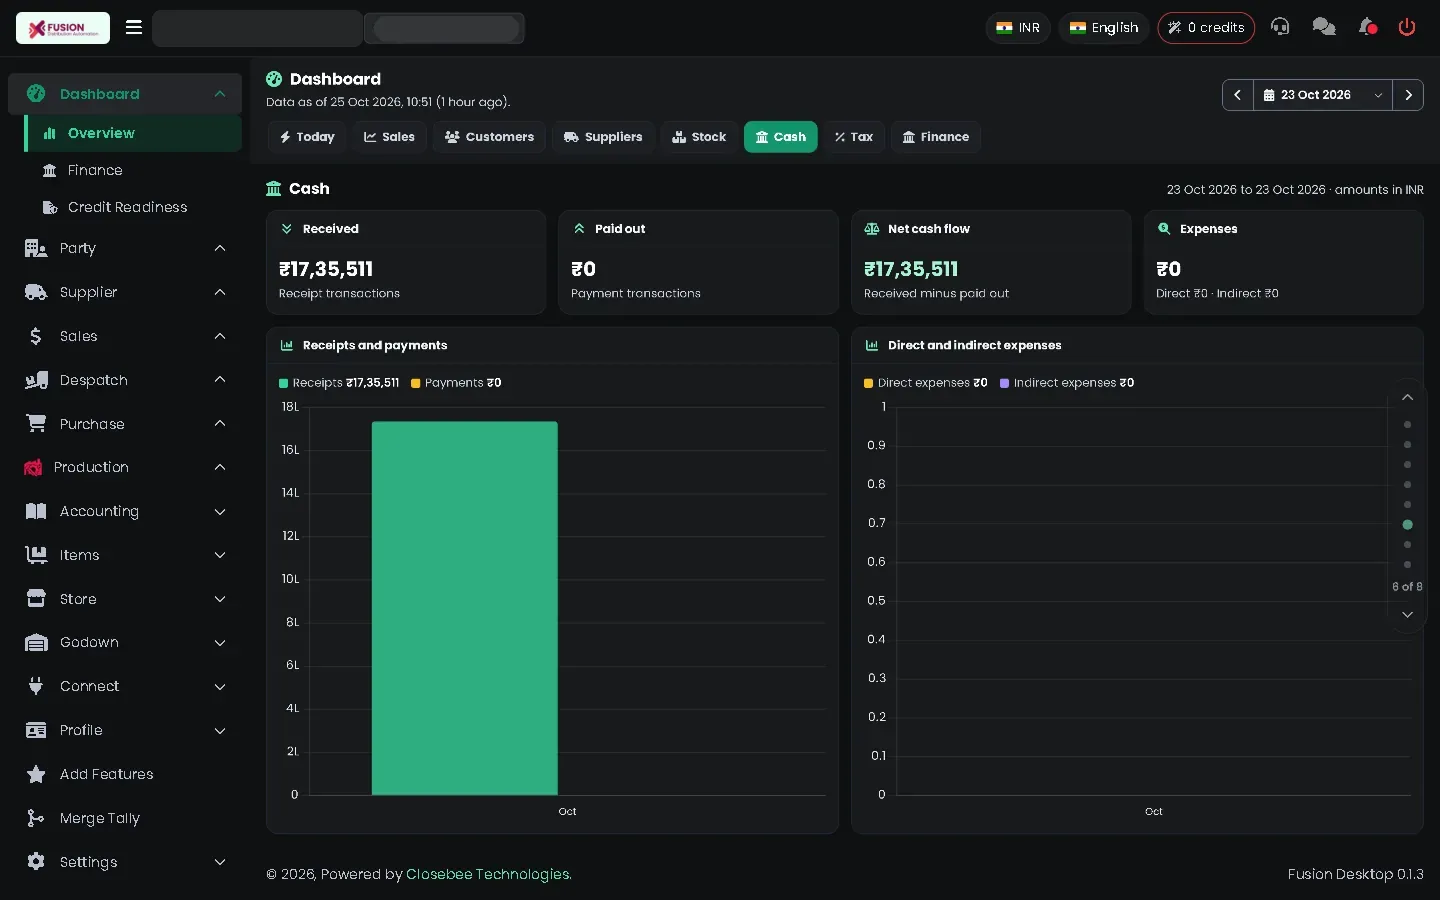Viewport: 1440px width, 900px height.
Task: Collapse the Dashboard sidebar section
Action: (x=220, y=94)
